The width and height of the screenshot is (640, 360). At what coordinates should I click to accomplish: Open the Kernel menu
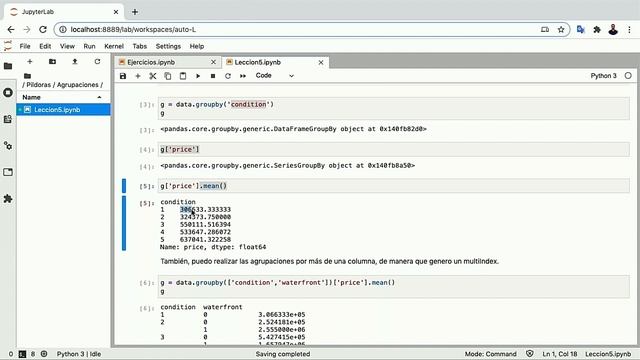coord(114,46)
